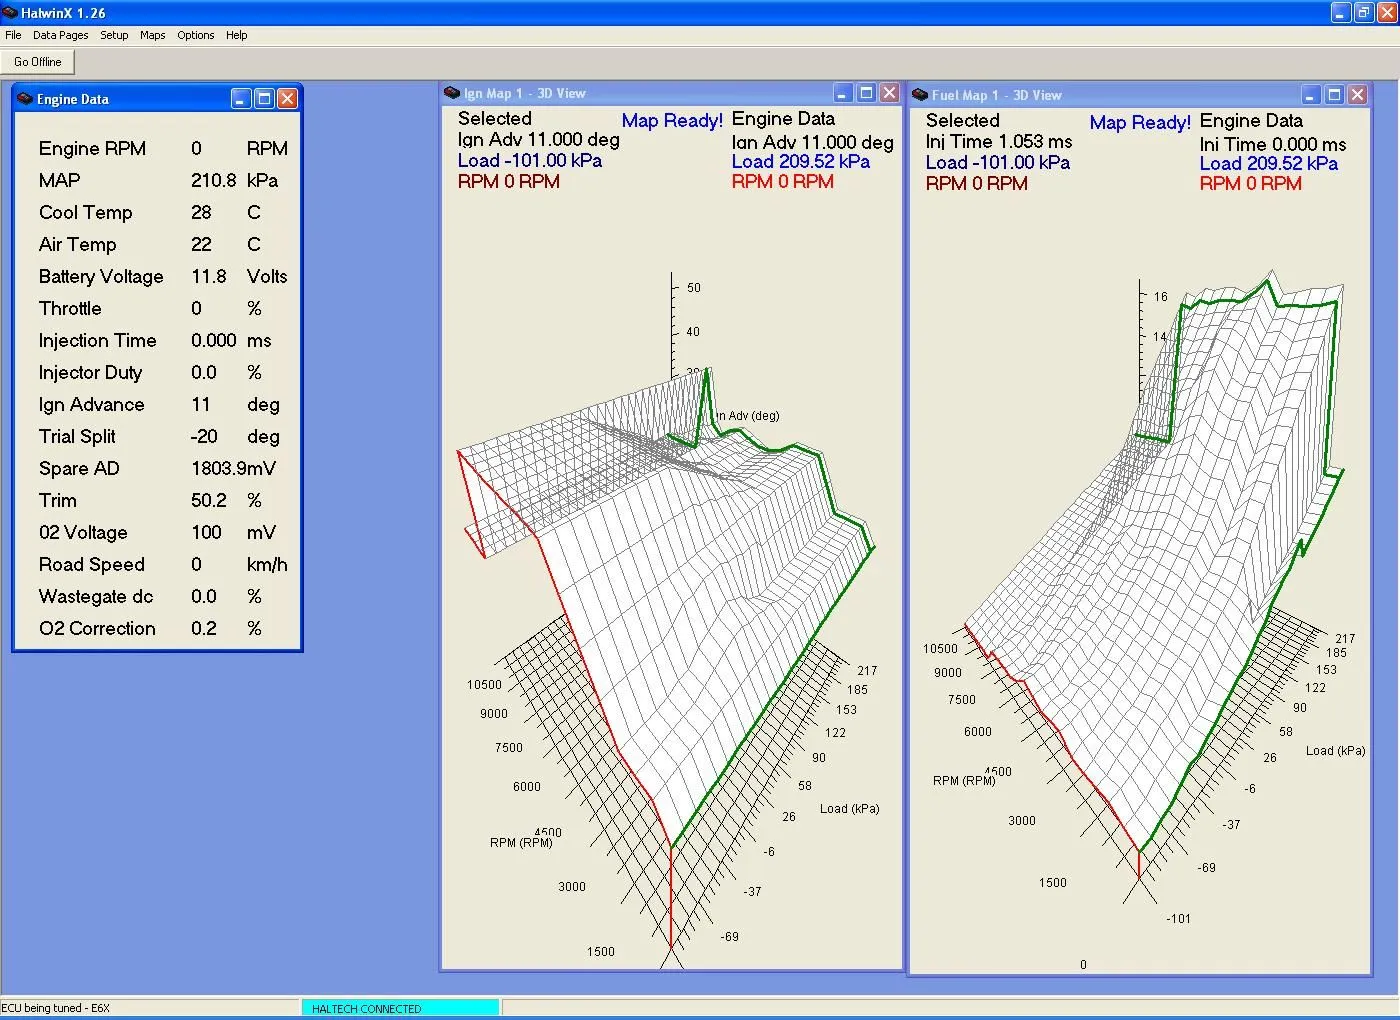Open the Setup menu

point(114,35)
